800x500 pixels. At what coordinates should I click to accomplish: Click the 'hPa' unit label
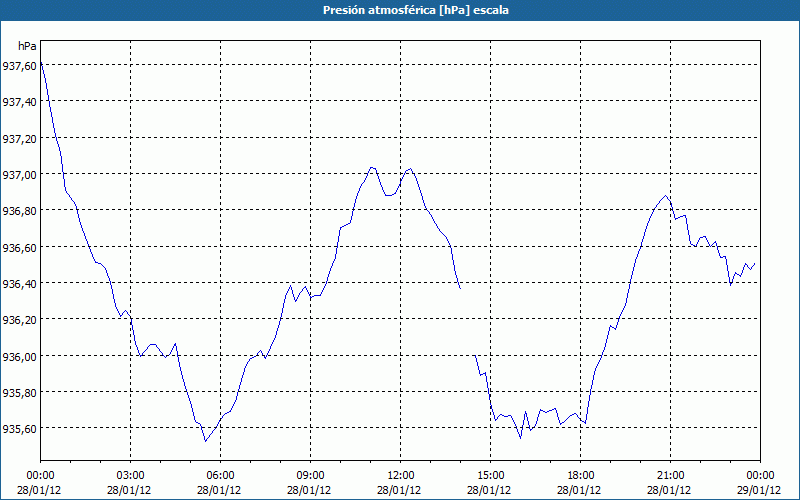(27, 46)
